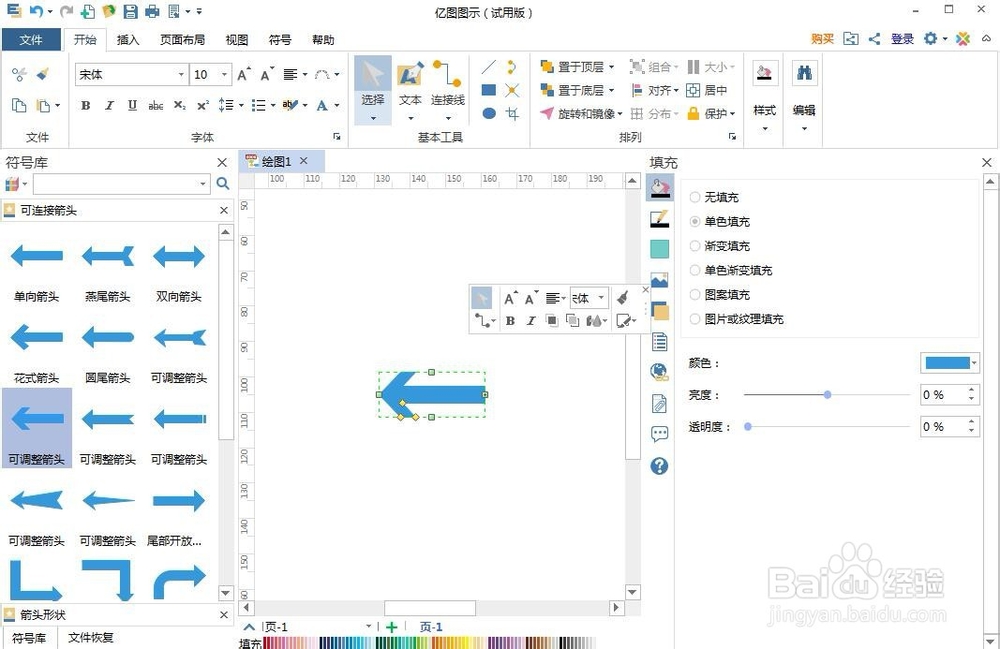The image size is (1000, 649).
Task: Click the ellipse drawing tool
Action: (x=488, y=111)
